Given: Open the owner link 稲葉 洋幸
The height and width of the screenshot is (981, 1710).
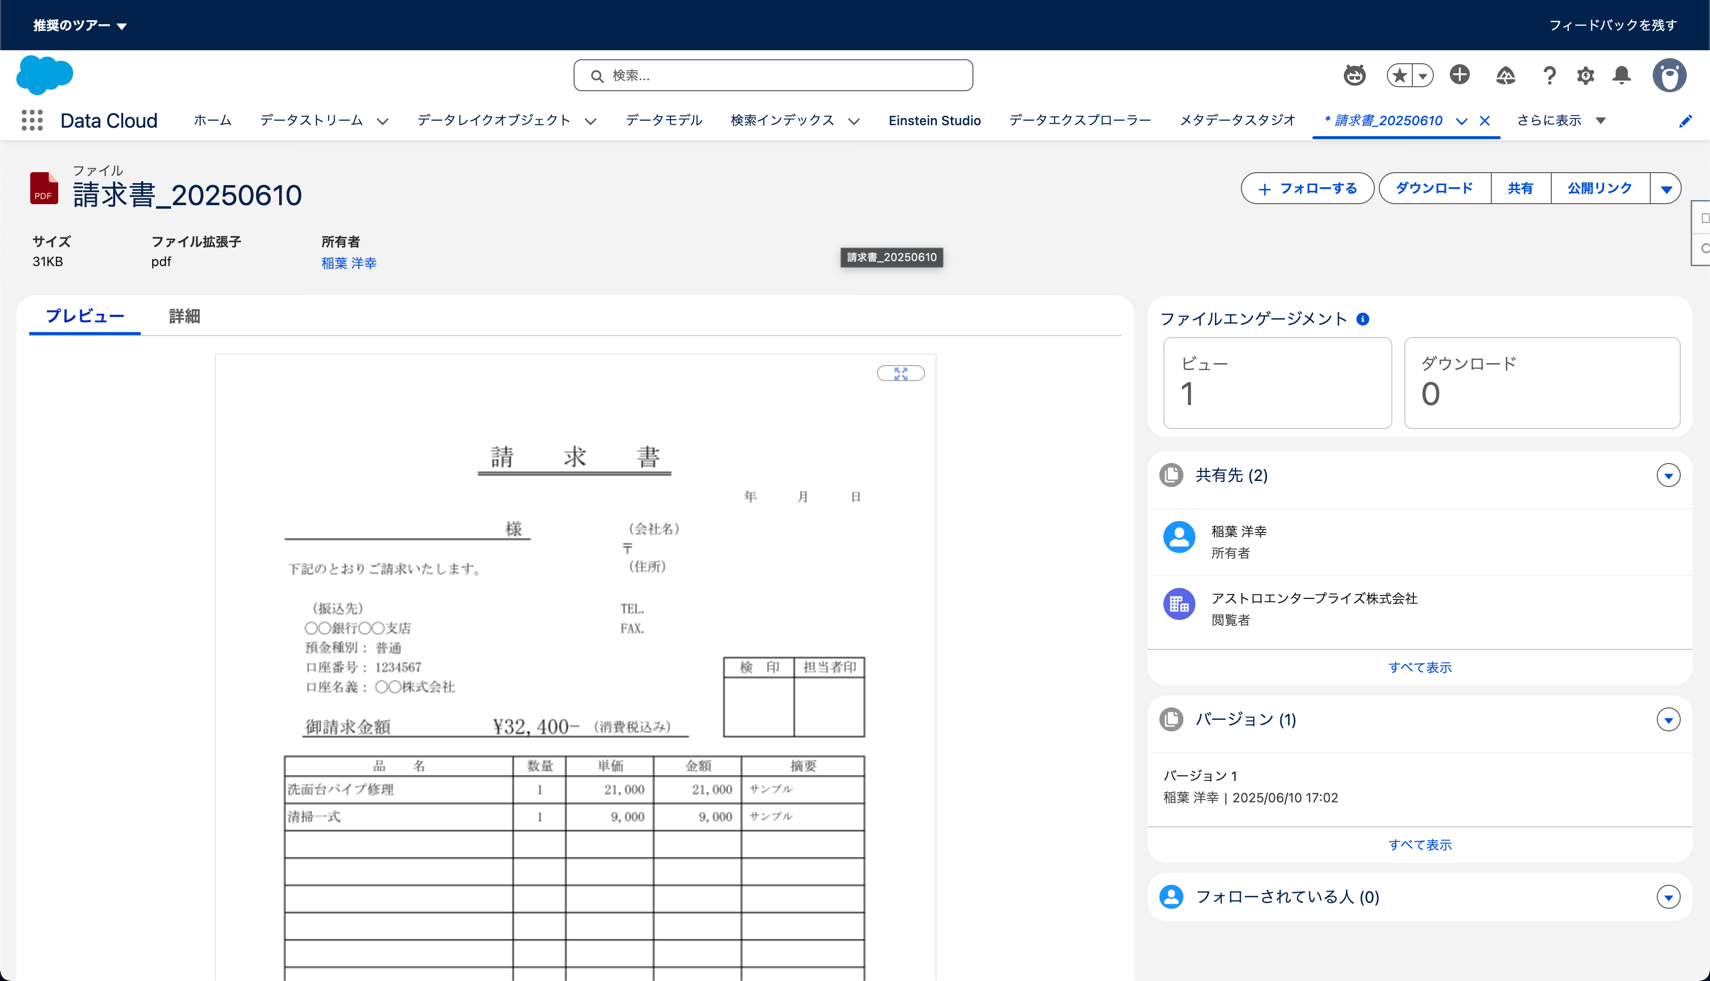Looking at the screenshot, I should click(348, 263).
